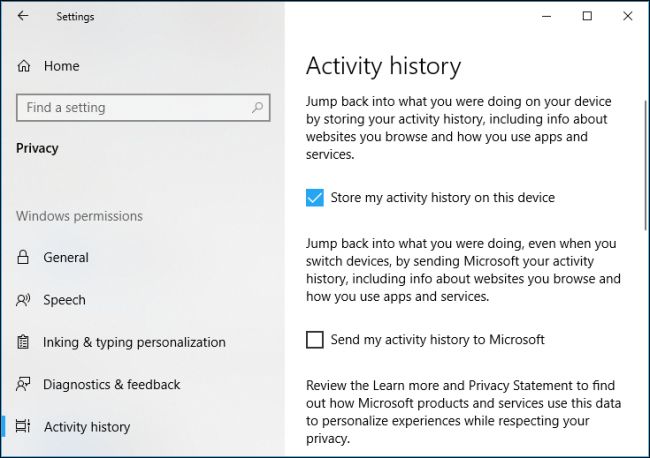Click the back arrow in title bar
Viewport: 650px width, 458px height.
pos(23,16)
